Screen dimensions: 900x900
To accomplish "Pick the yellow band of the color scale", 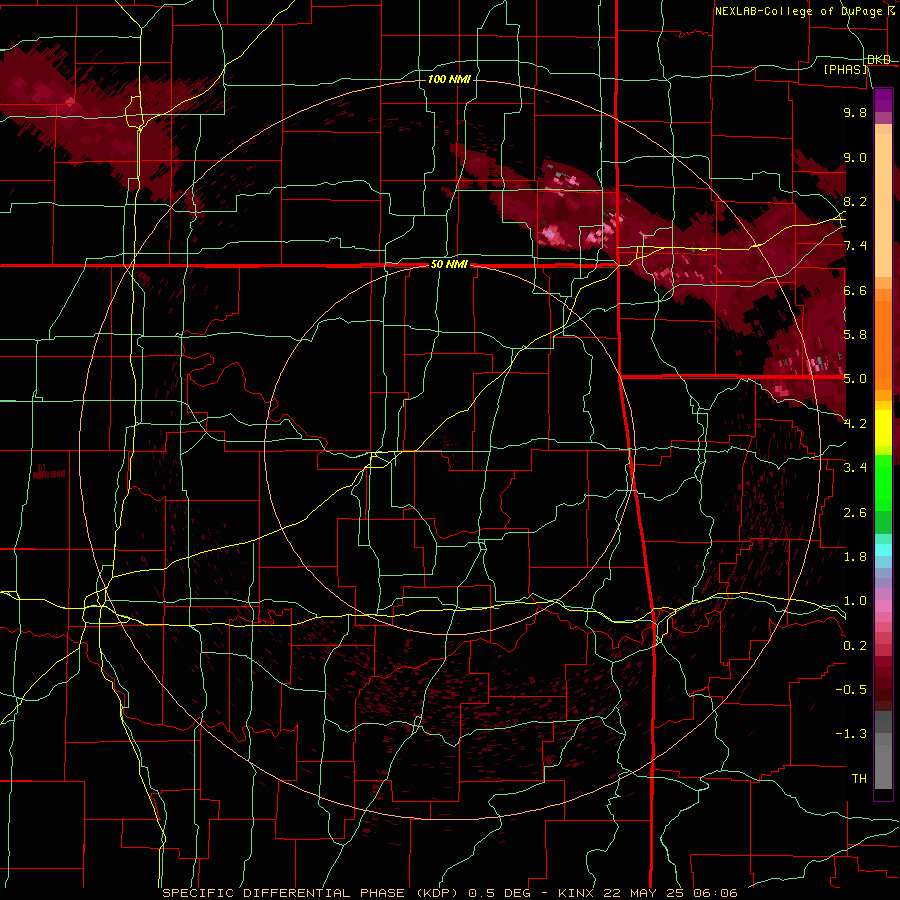I will [883, 428].
